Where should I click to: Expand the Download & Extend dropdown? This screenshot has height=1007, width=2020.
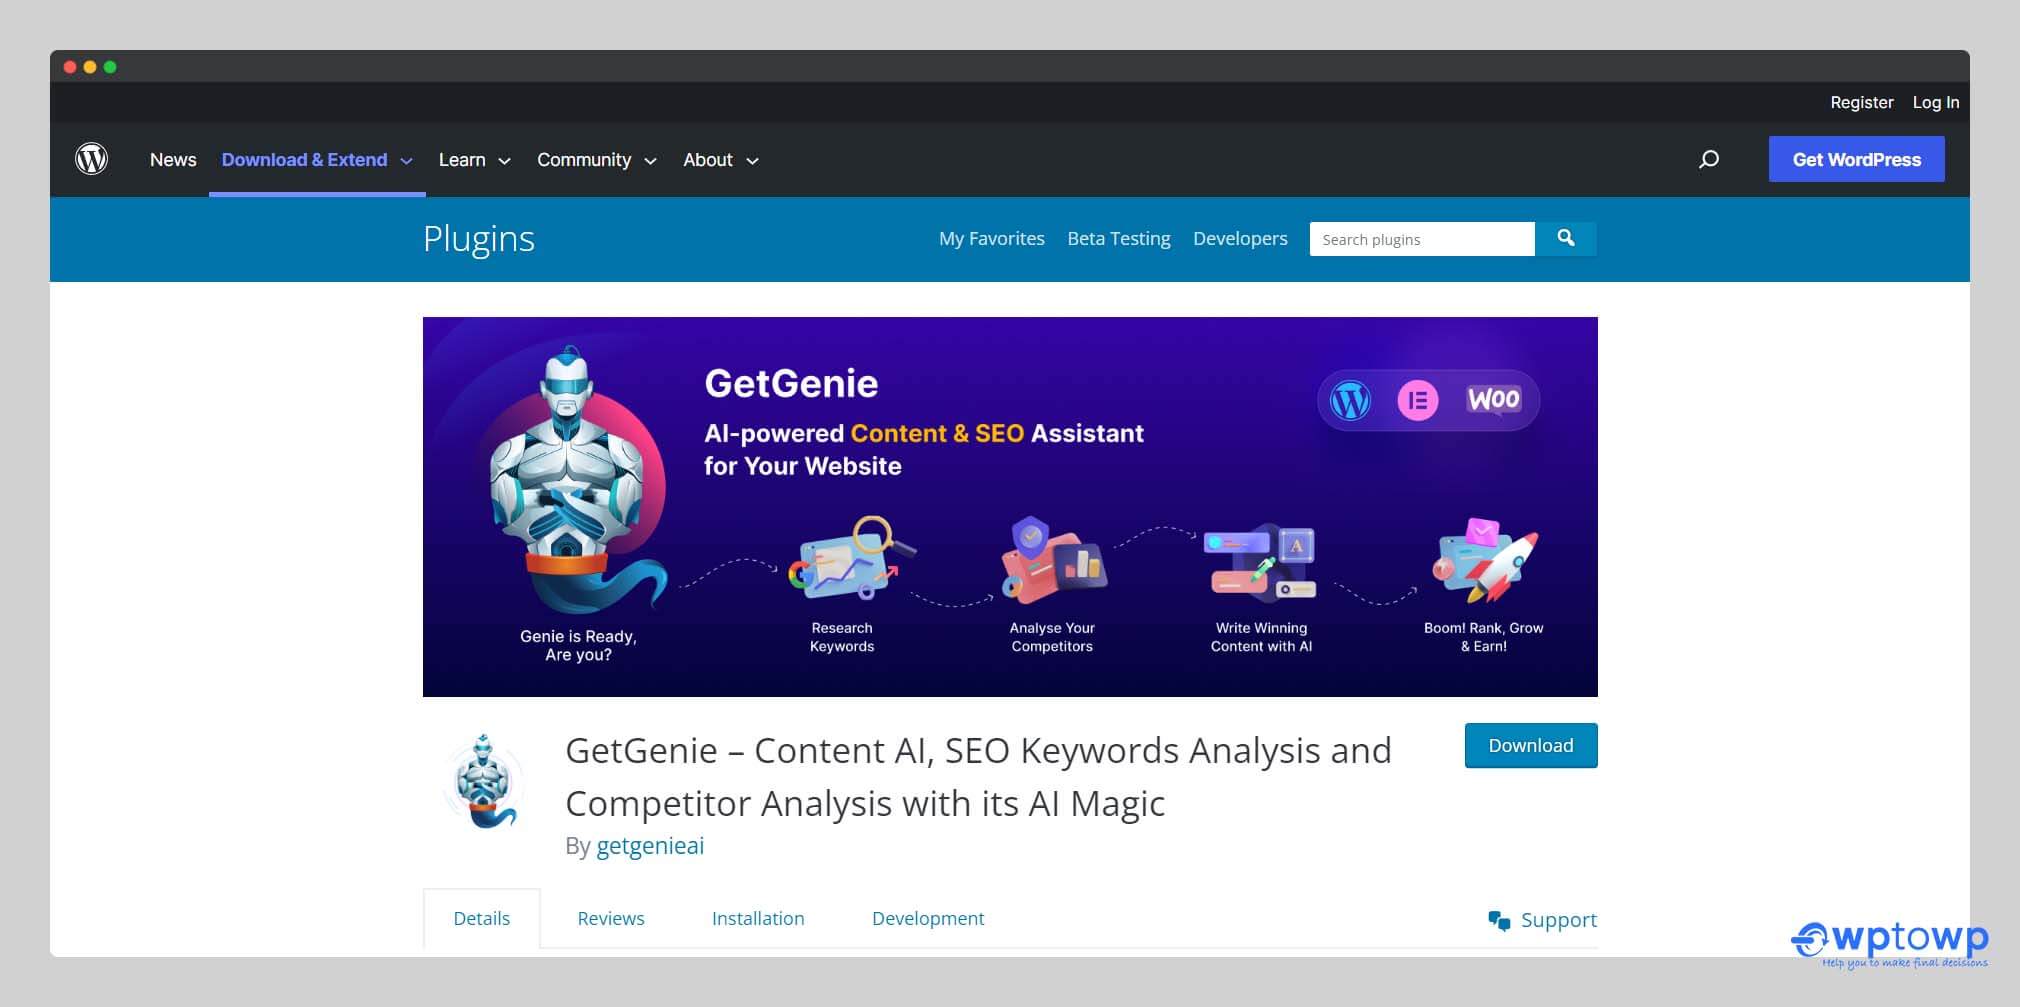305,159
